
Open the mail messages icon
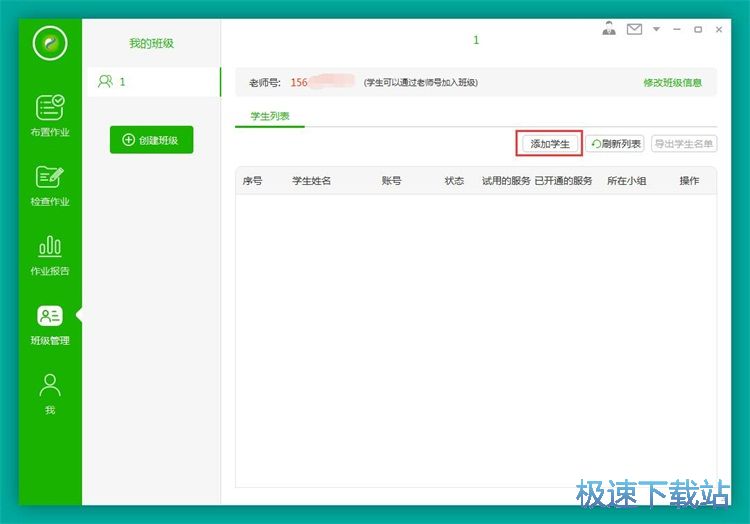click(x=634, y=29)
